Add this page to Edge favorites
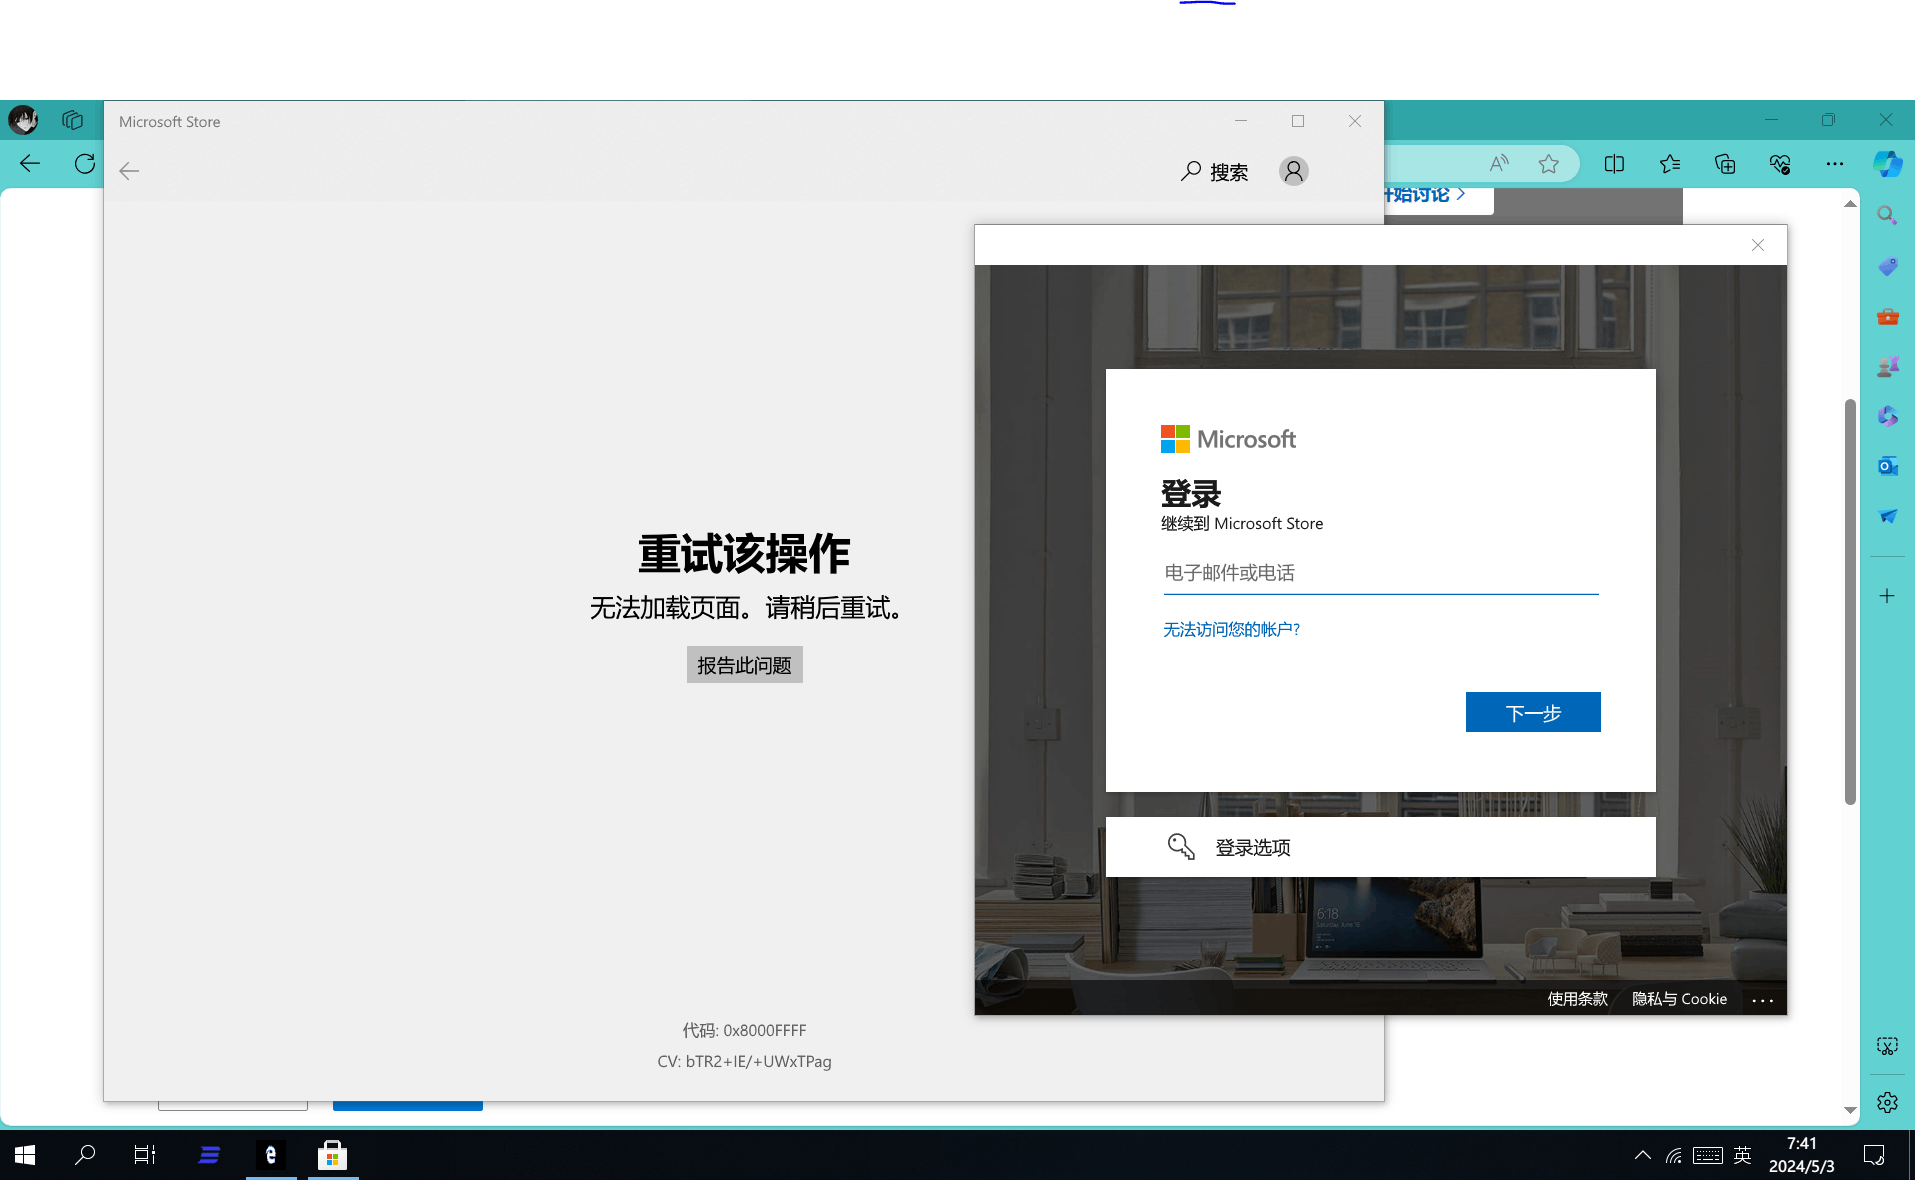Screen dimensions: 1915x1180 pyautogui.click(x=1548, y=164)
